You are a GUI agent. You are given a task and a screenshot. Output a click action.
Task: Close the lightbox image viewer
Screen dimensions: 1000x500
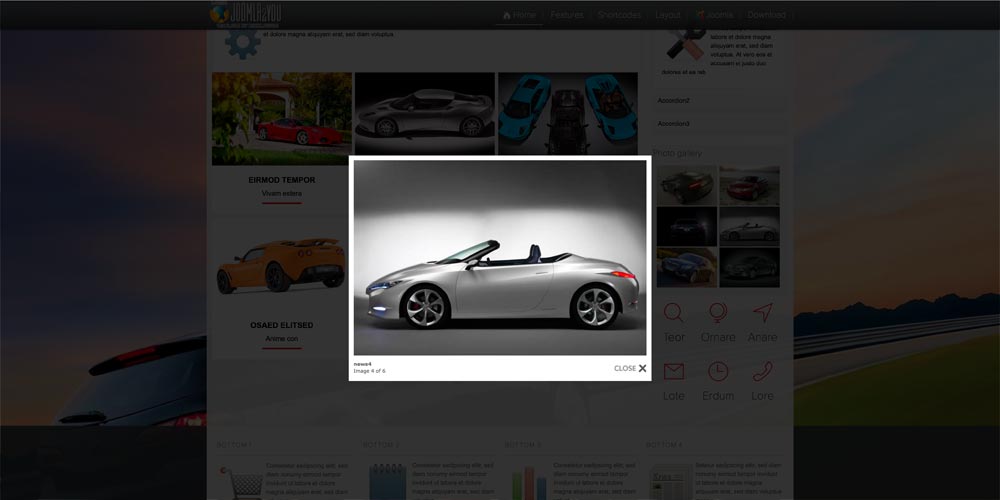630,368
